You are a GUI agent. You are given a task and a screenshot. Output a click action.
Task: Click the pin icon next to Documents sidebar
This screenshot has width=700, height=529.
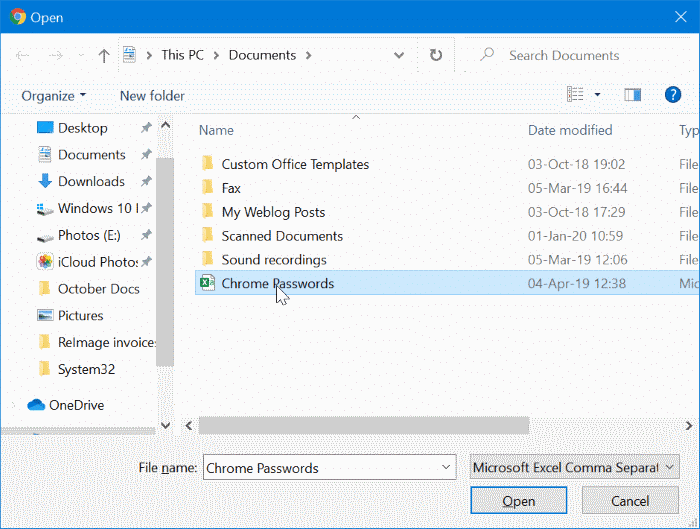(x=146, y=155)
